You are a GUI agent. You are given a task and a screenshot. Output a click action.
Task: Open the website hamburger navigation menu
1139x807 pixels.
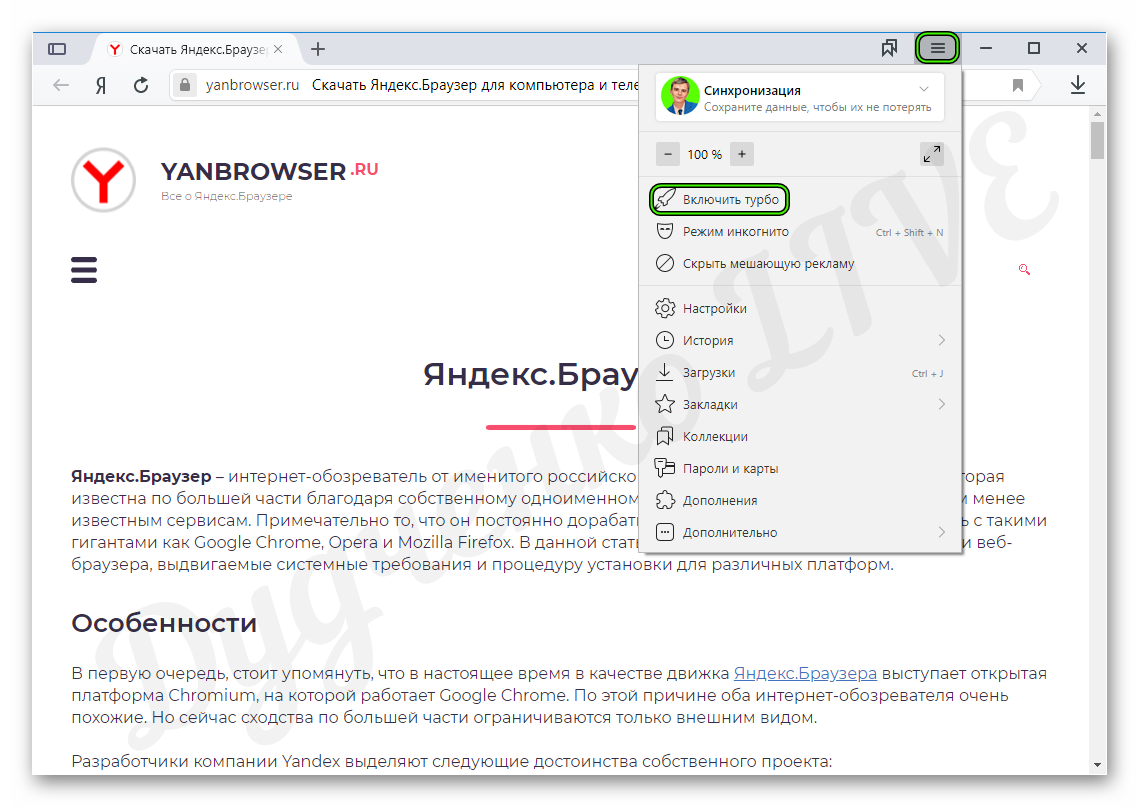click(84, 269)
